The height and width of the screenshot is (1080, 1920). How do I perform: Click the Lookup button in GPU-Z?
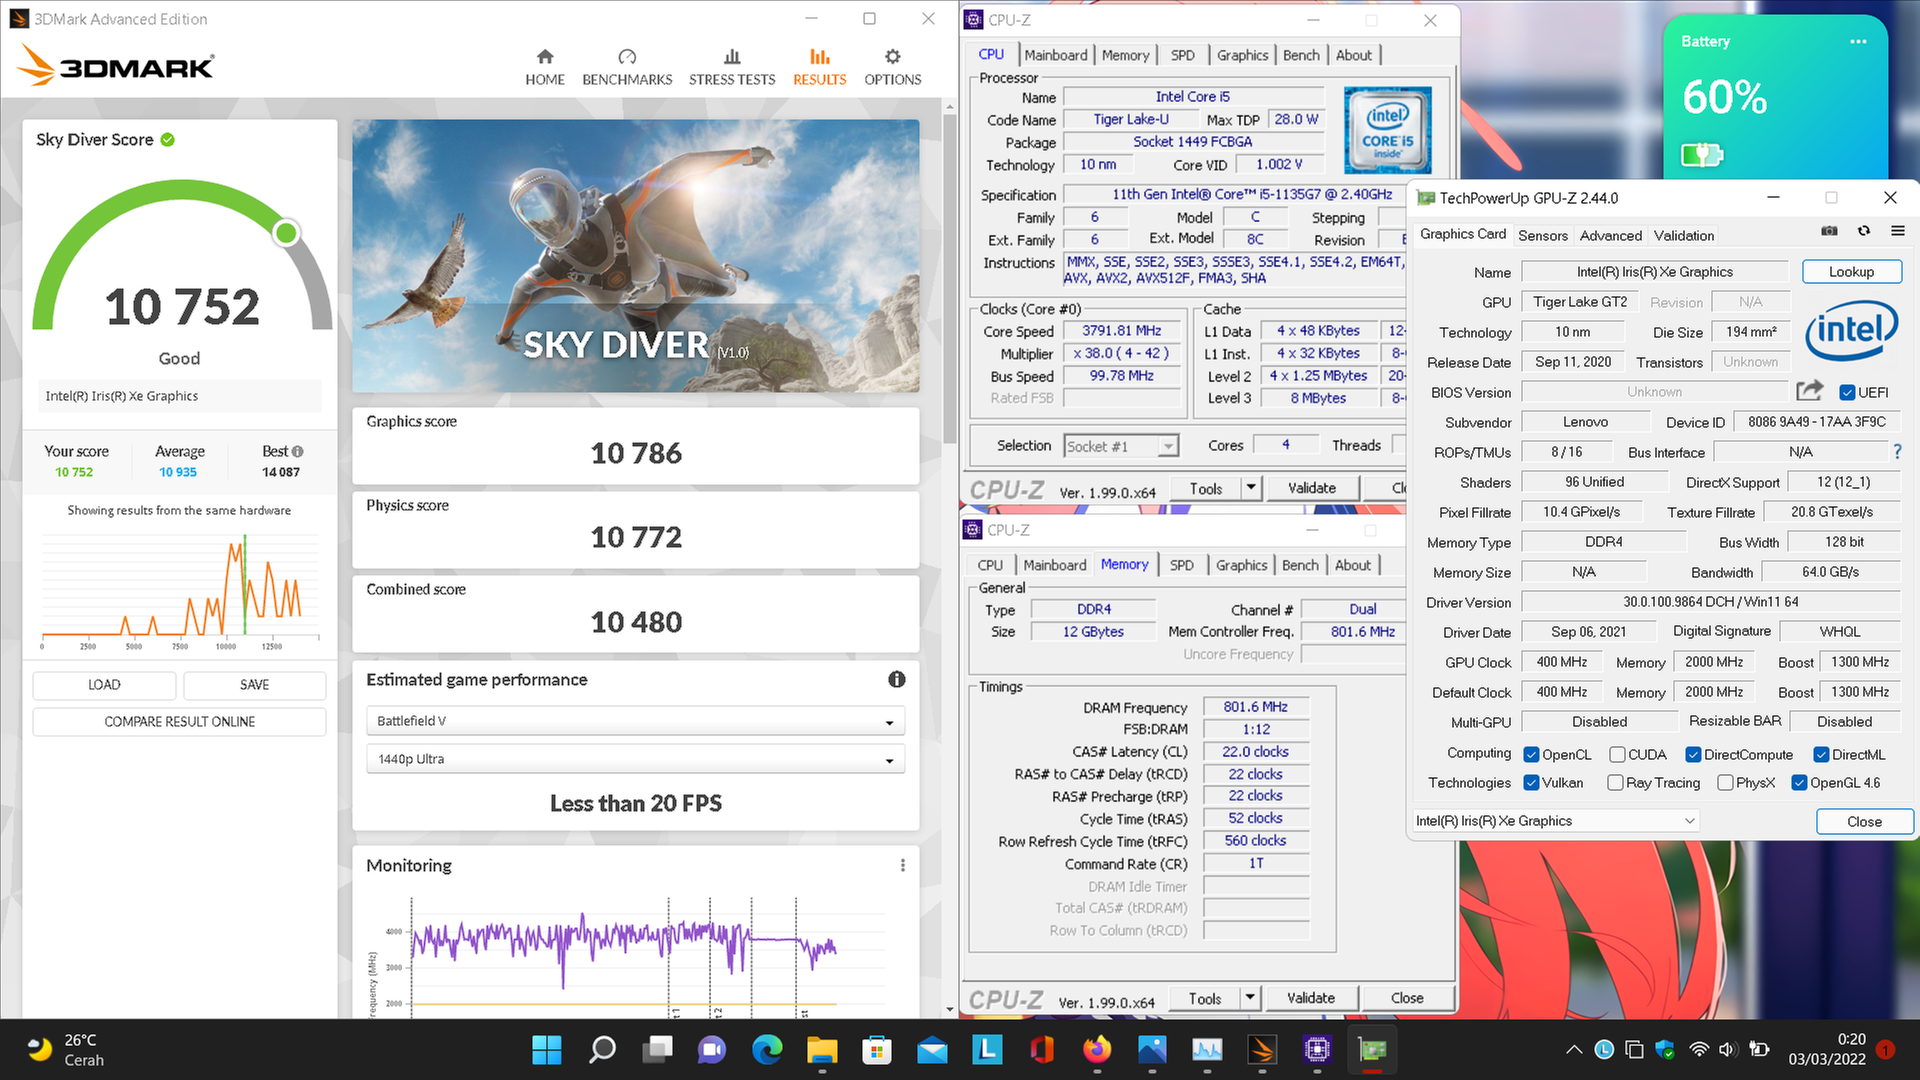point(1851,272)
